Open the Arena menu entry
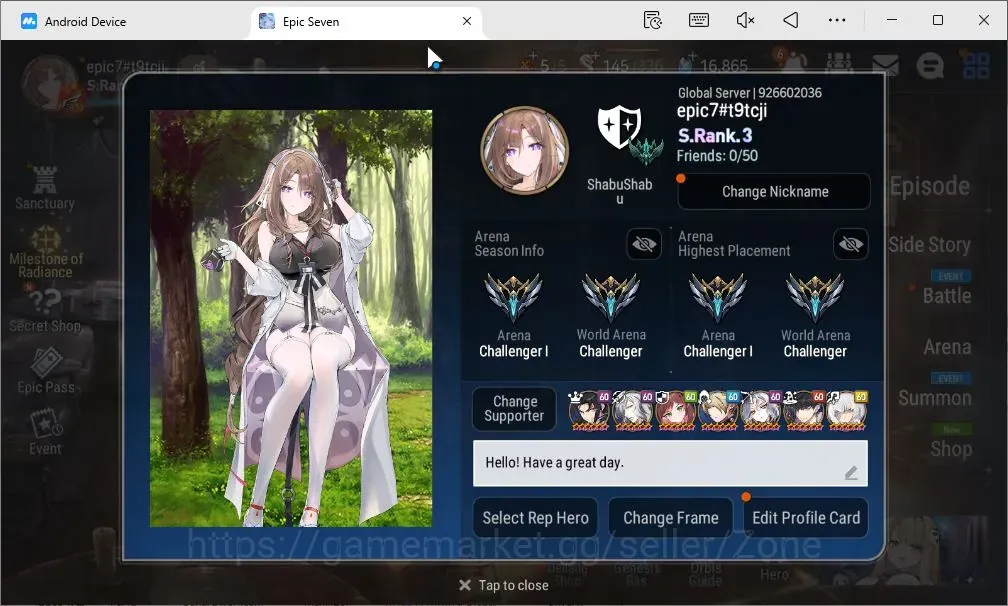1008x606 pixels. [x=947, y=347]
